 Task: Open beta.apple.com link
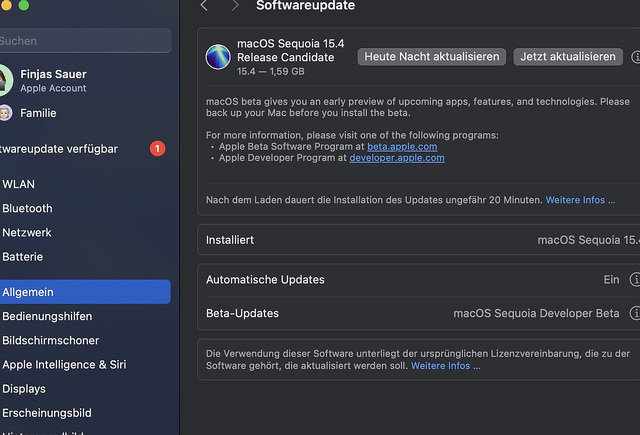[402, 146]
